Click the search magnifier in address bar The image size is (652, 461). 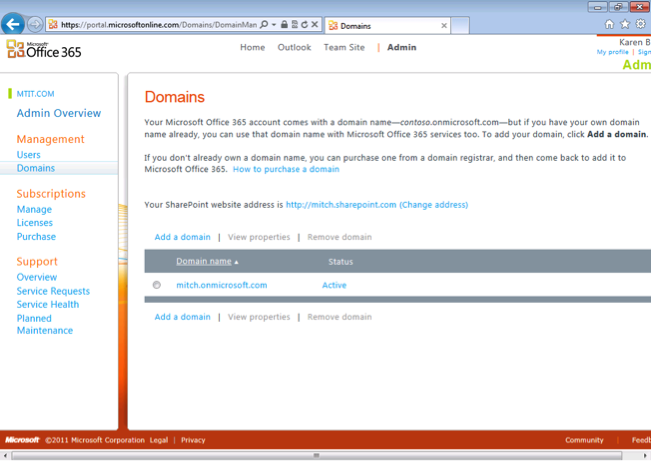(x=264, y=25)
